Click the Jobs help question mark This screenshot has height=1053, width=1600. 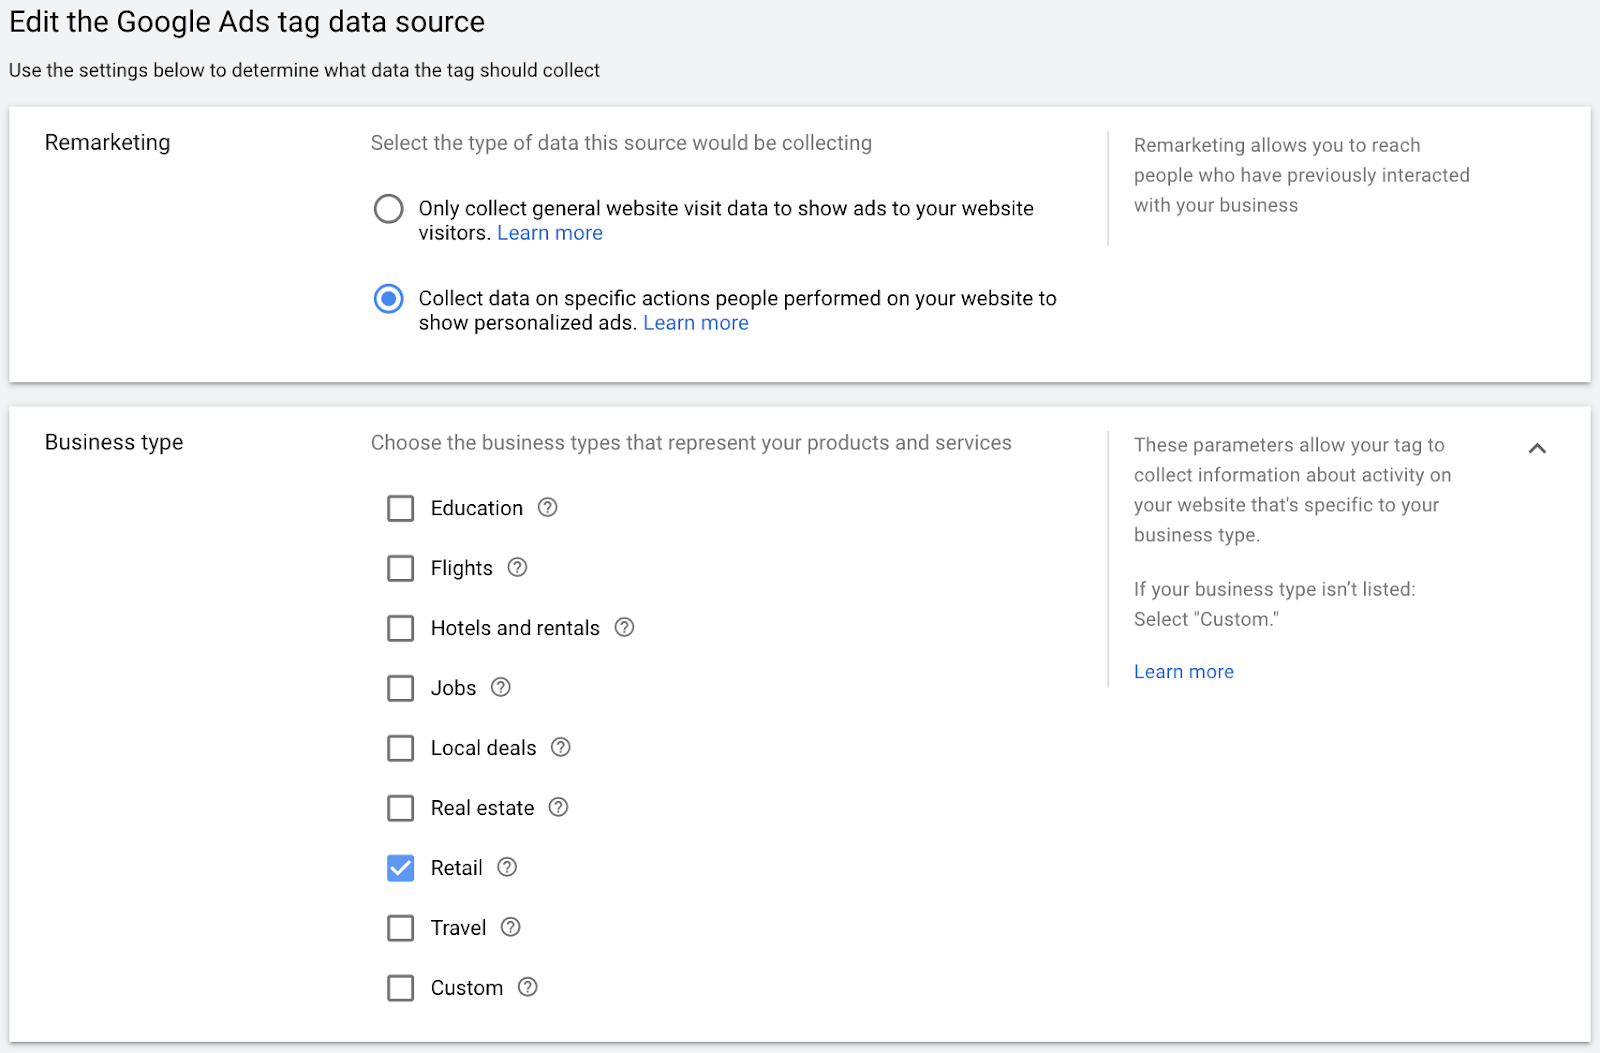501,687
